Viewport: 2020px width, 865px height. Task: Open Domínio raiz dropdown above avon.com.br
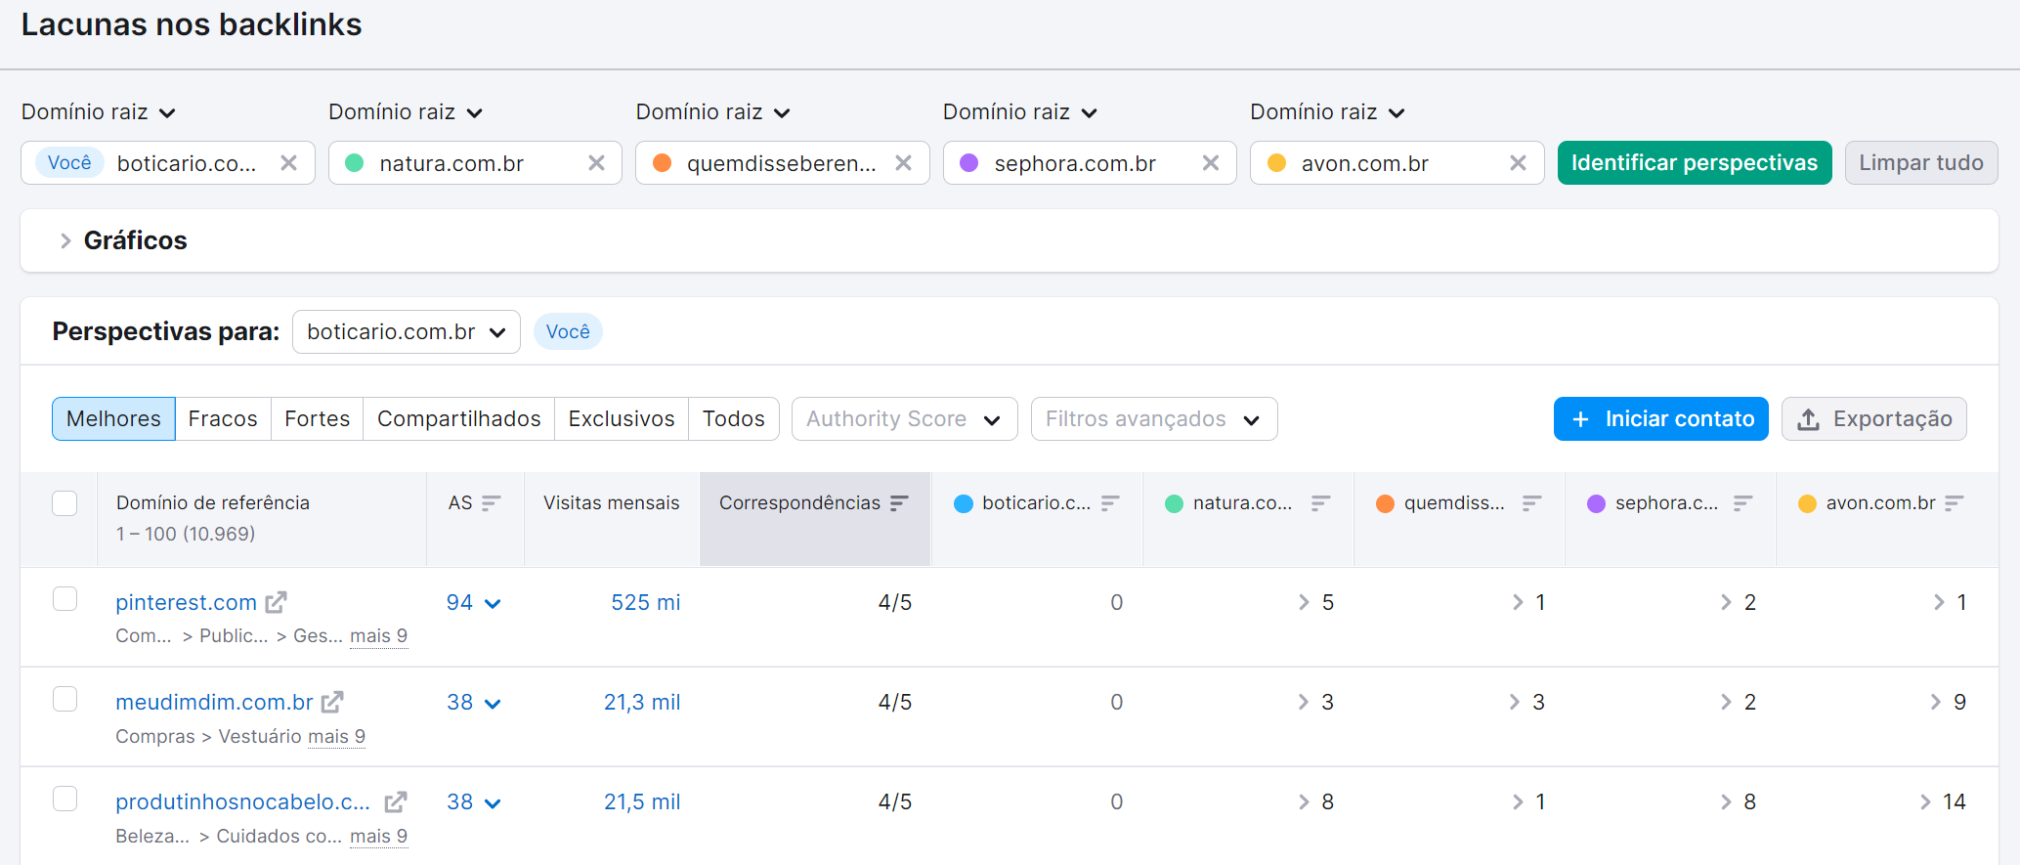1327,112
